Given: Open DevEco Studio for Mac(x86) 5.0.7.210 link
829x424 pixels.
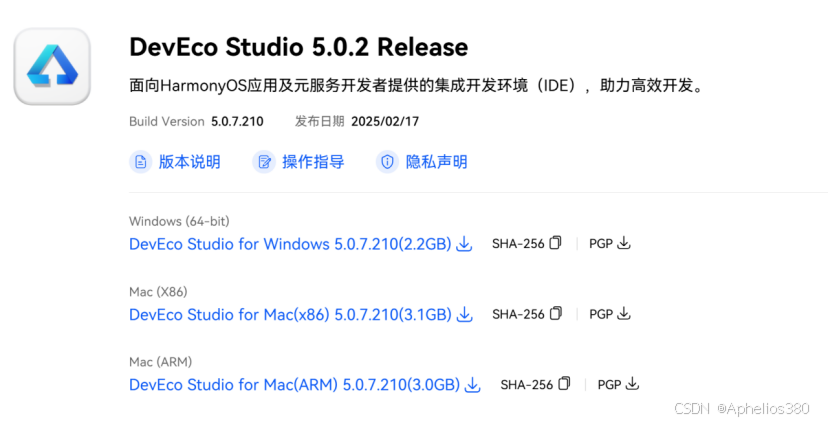Looking at the screenshot, I should click(x=290, y=315).
